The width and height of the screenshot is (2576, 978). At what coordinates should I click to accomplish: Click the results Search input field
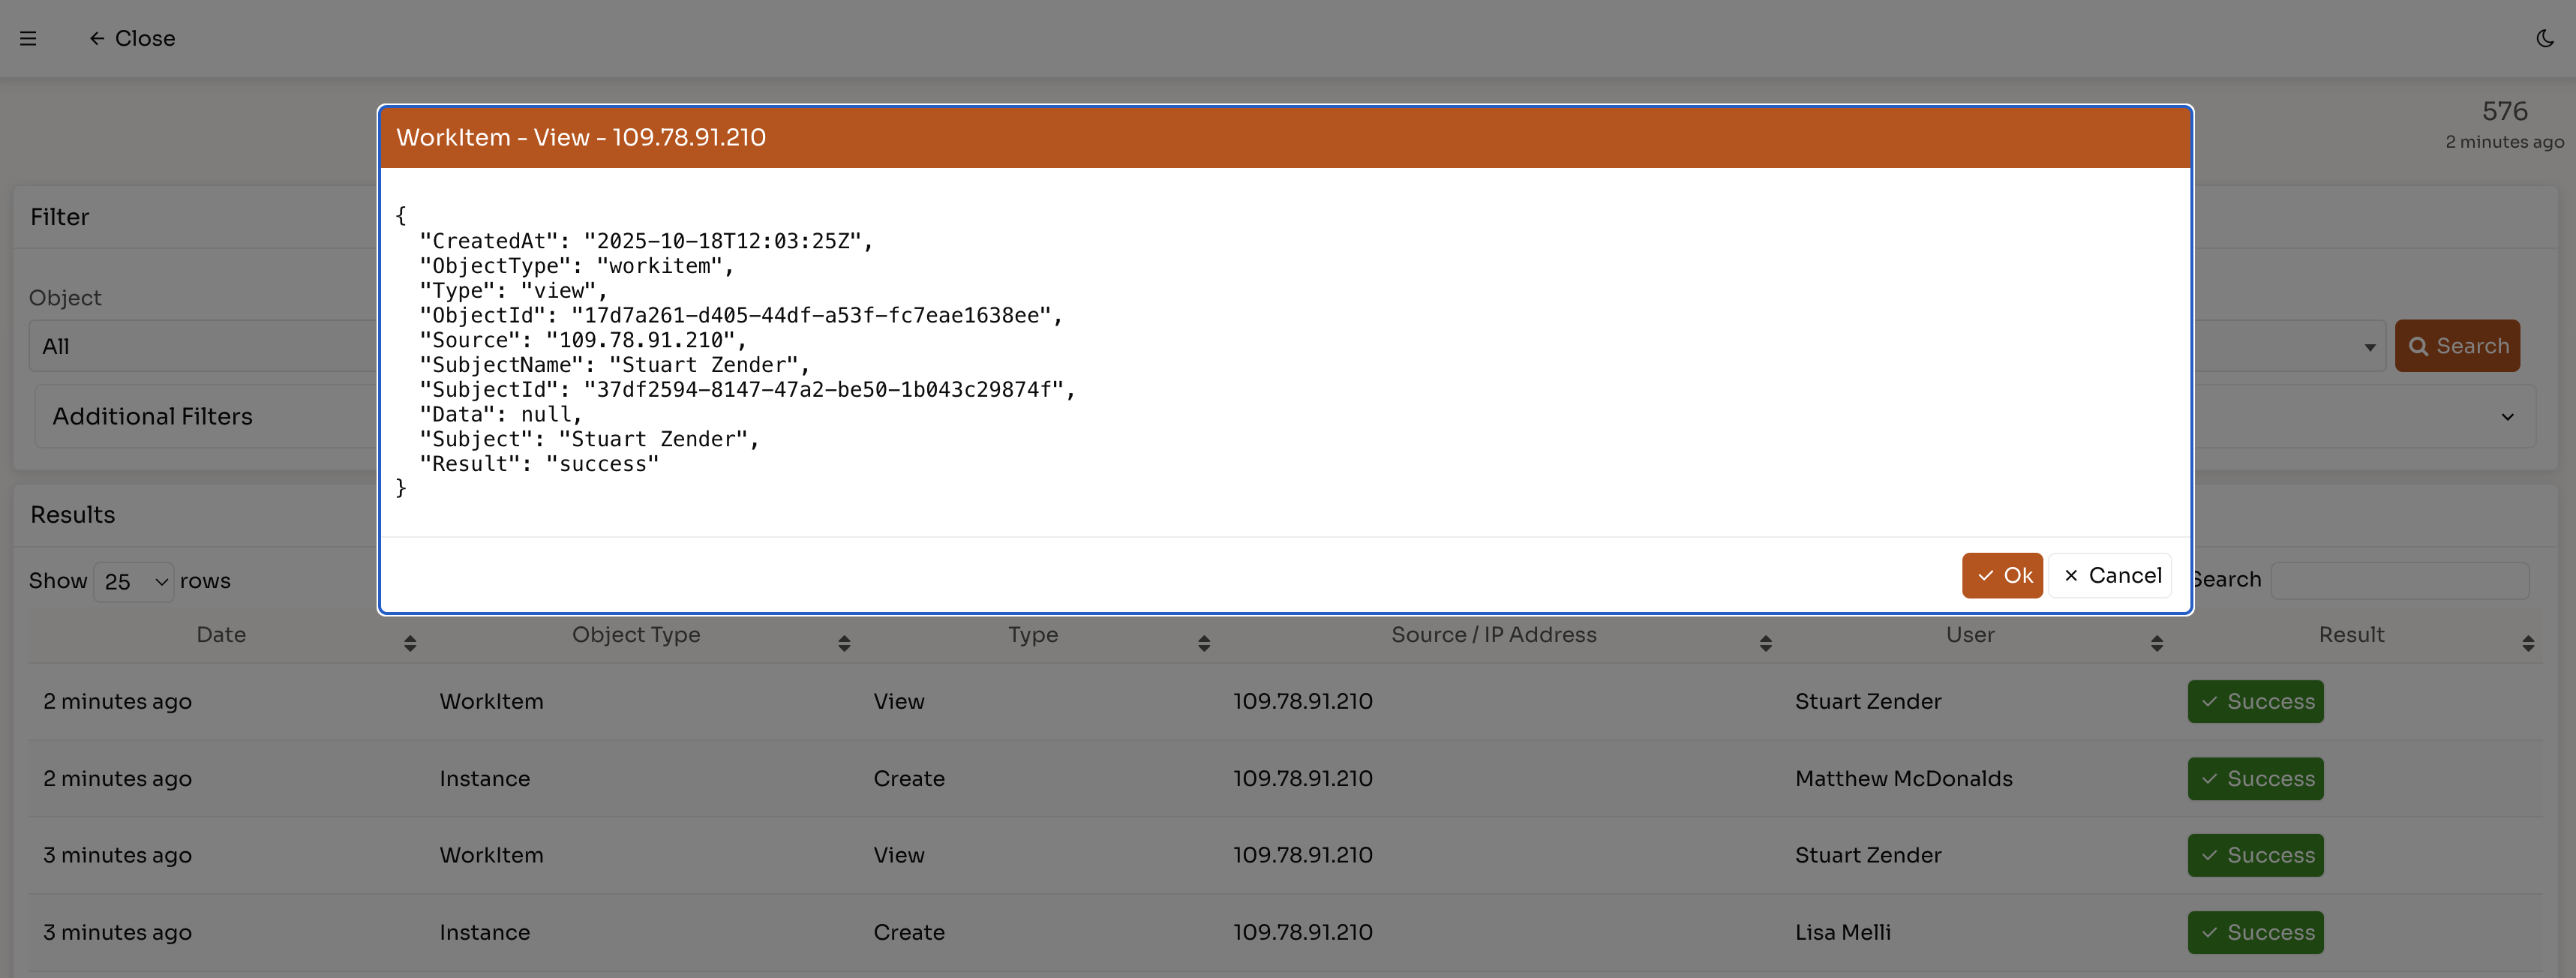pos(2399,580)
